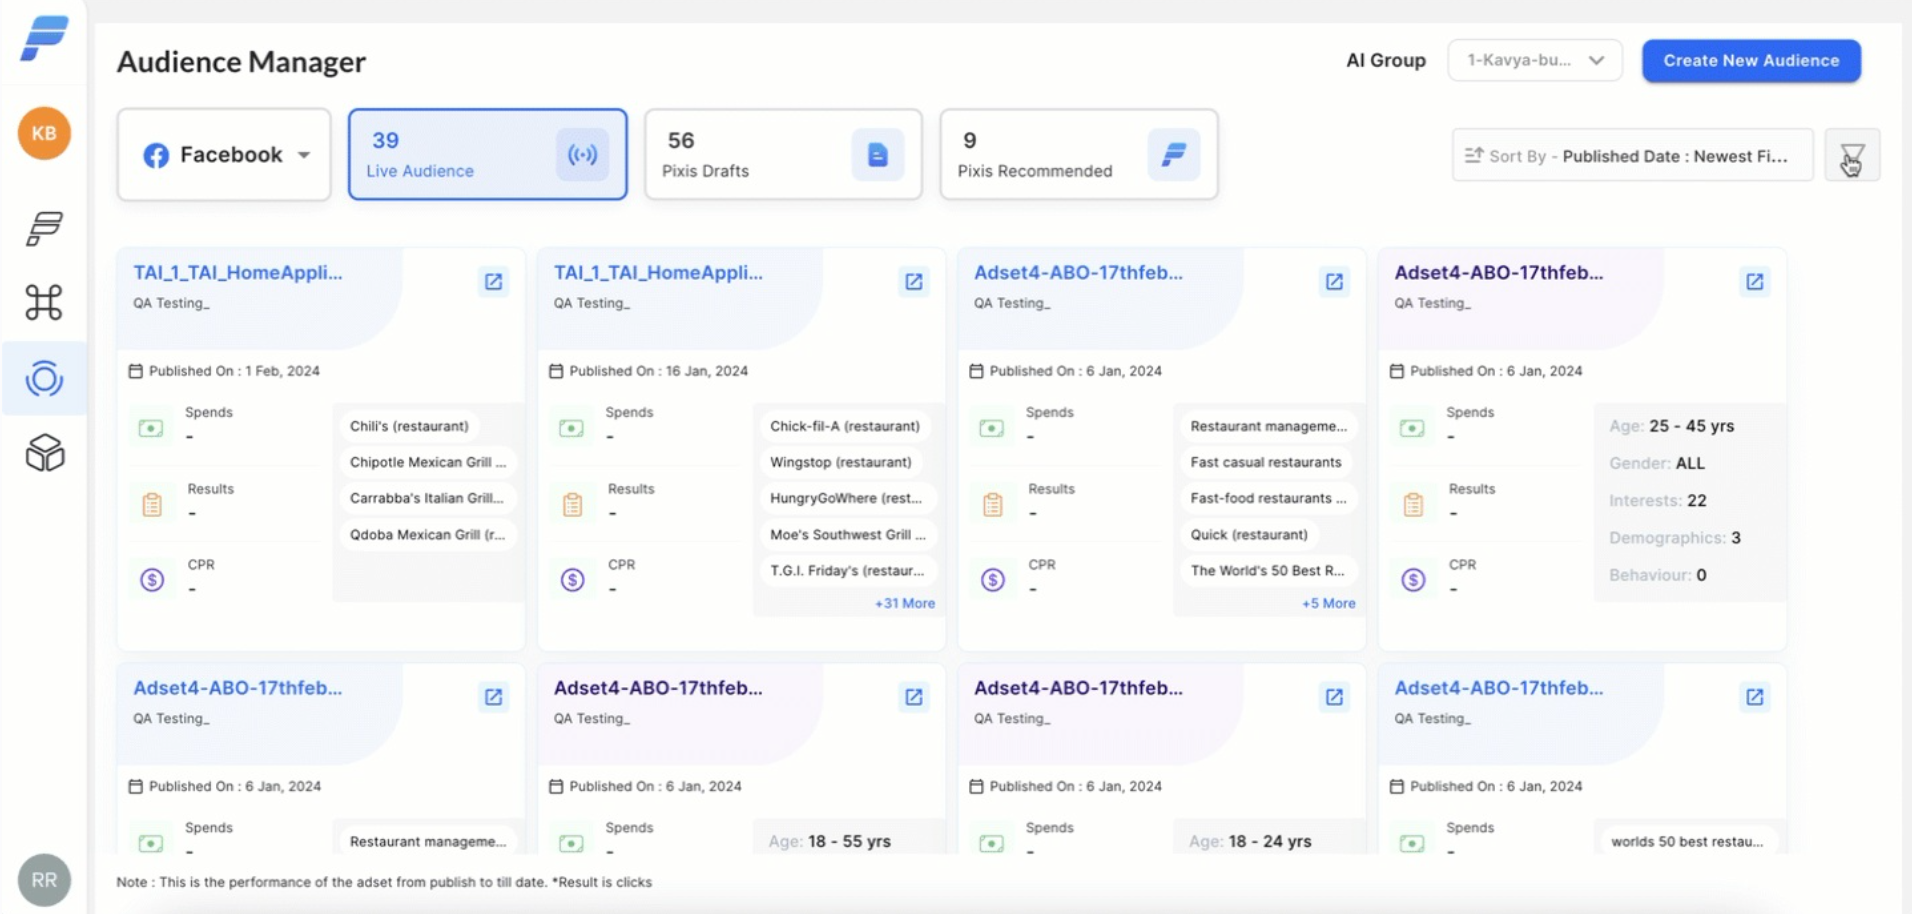Open external link on 1 Feb 2024 card
The image size is (1912, 914).
click(493, 282)
